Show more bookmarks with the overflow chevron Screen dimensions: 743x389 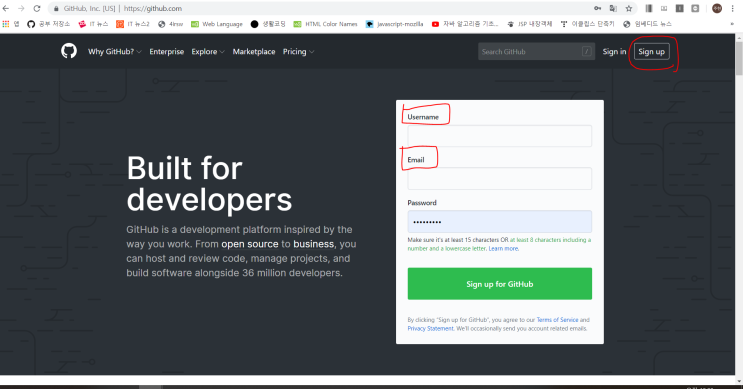[732, 24]
